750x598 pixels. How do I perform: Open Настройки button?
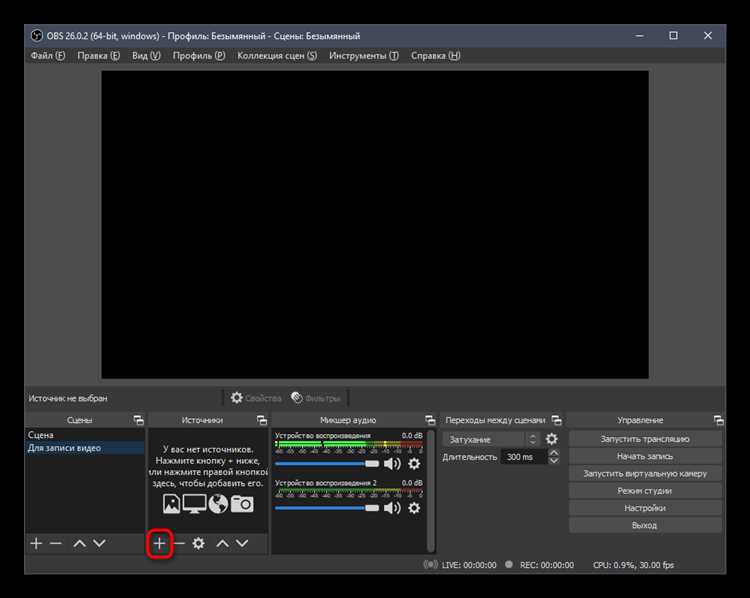[645, 508]
